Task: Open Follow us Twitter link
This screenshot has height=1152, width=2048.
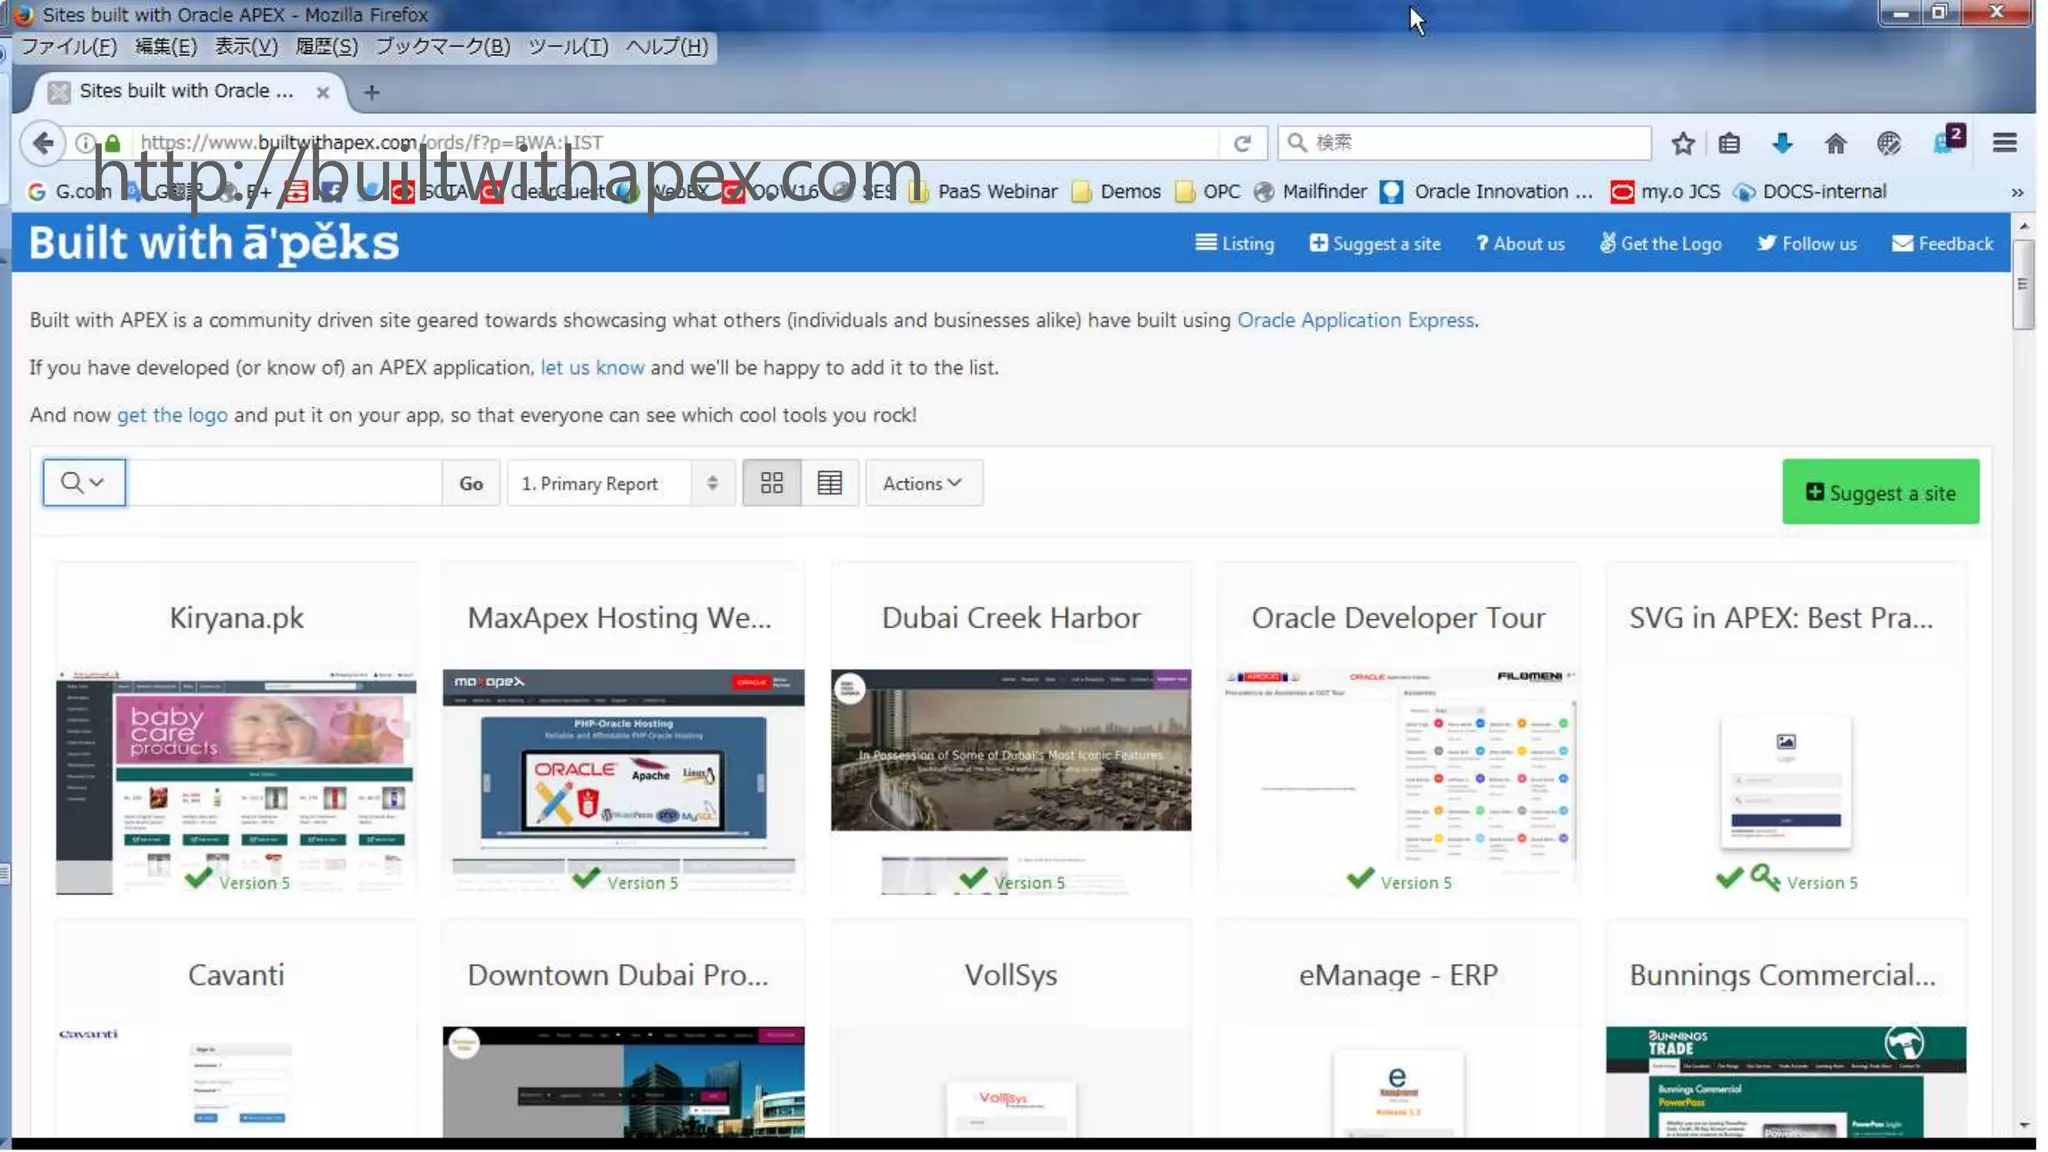Action: coord(1807,244)
